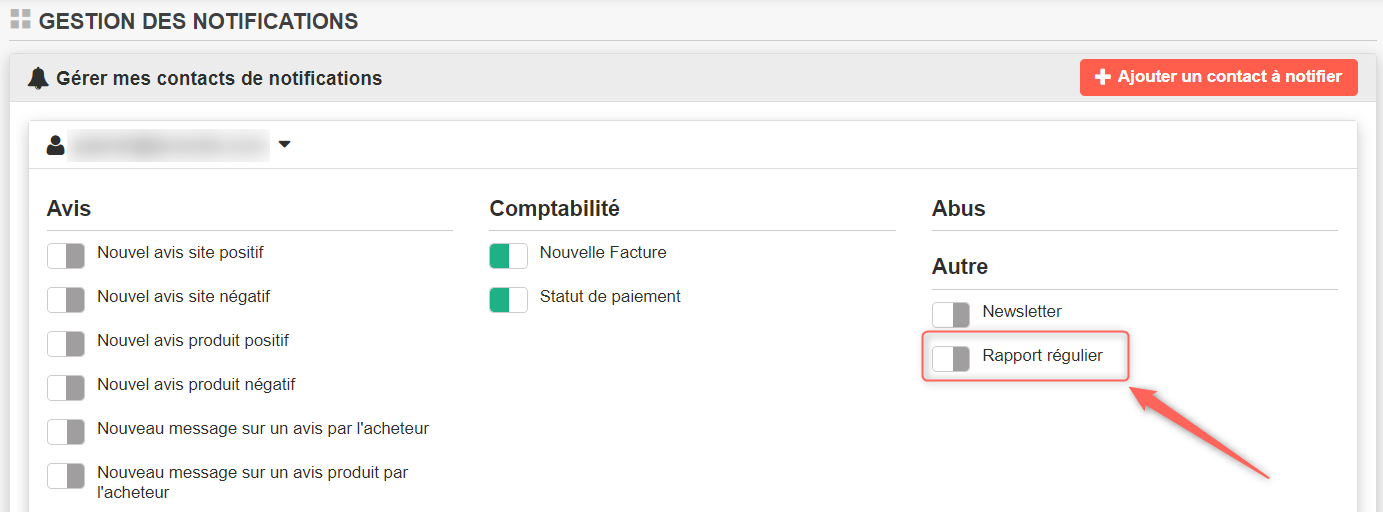Toggle Nouvel avis site négatif switch

pyautogui.click(x=66, y=300)
